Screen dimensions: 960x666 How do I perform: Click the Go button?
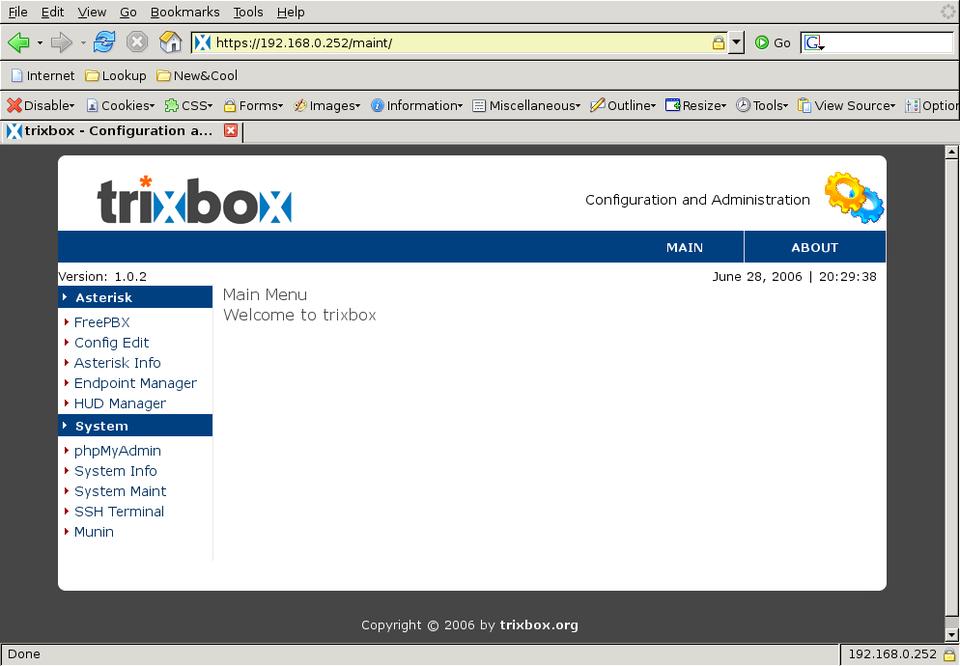(773, 43)
